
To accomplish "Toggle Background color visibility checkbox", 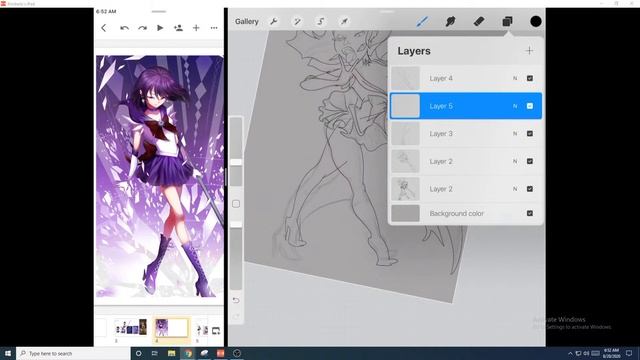I will tap(530, 213).
